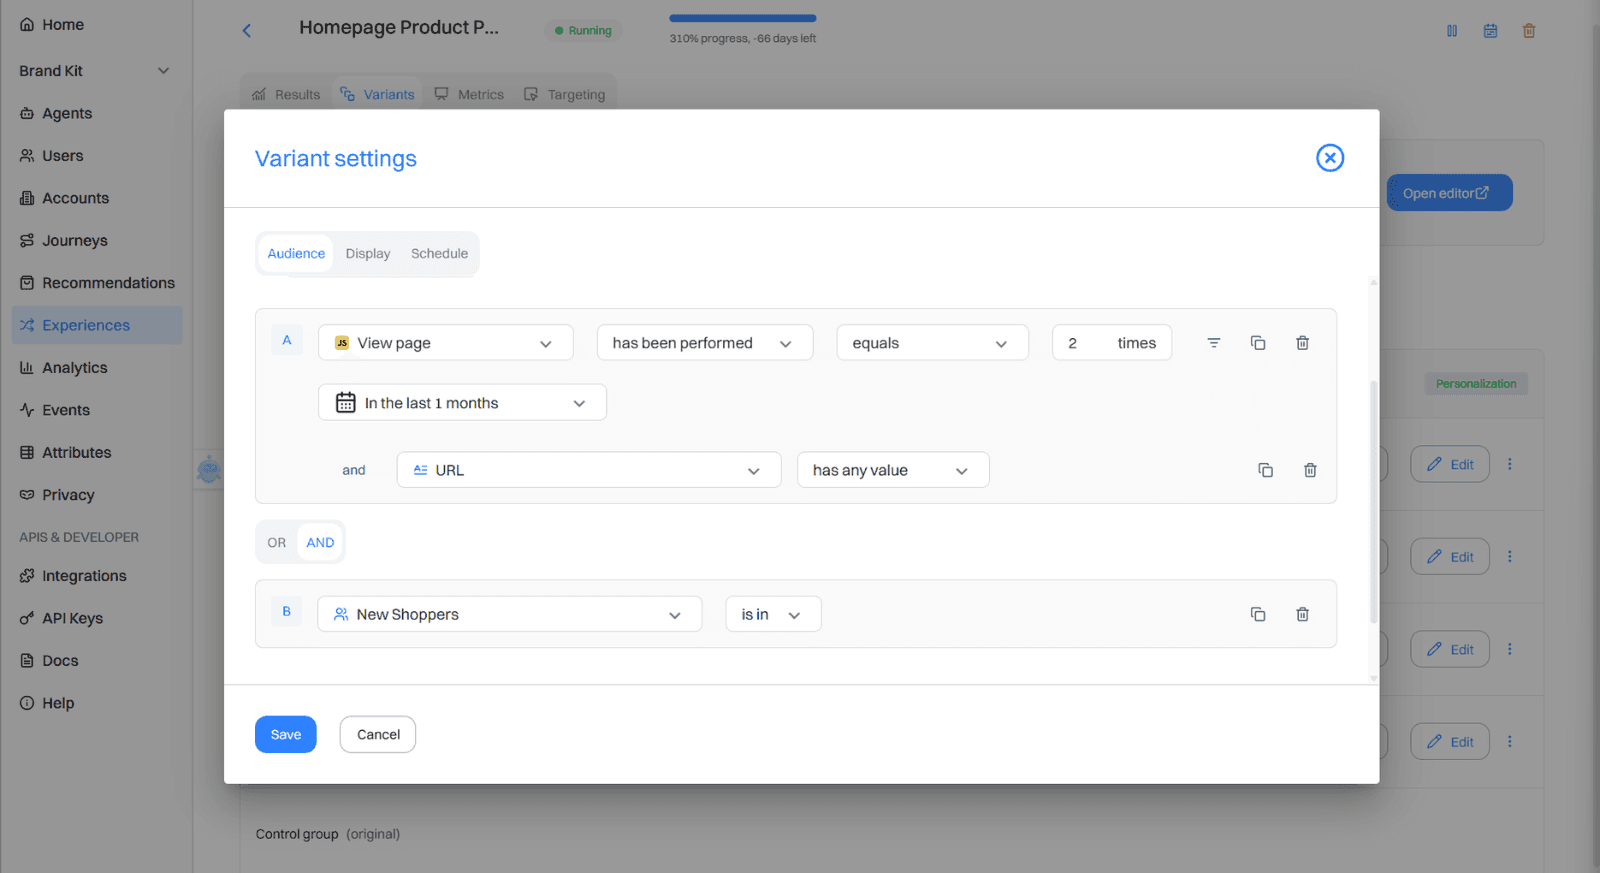Delete the URL sub-condition row

tap(1310, 470)
